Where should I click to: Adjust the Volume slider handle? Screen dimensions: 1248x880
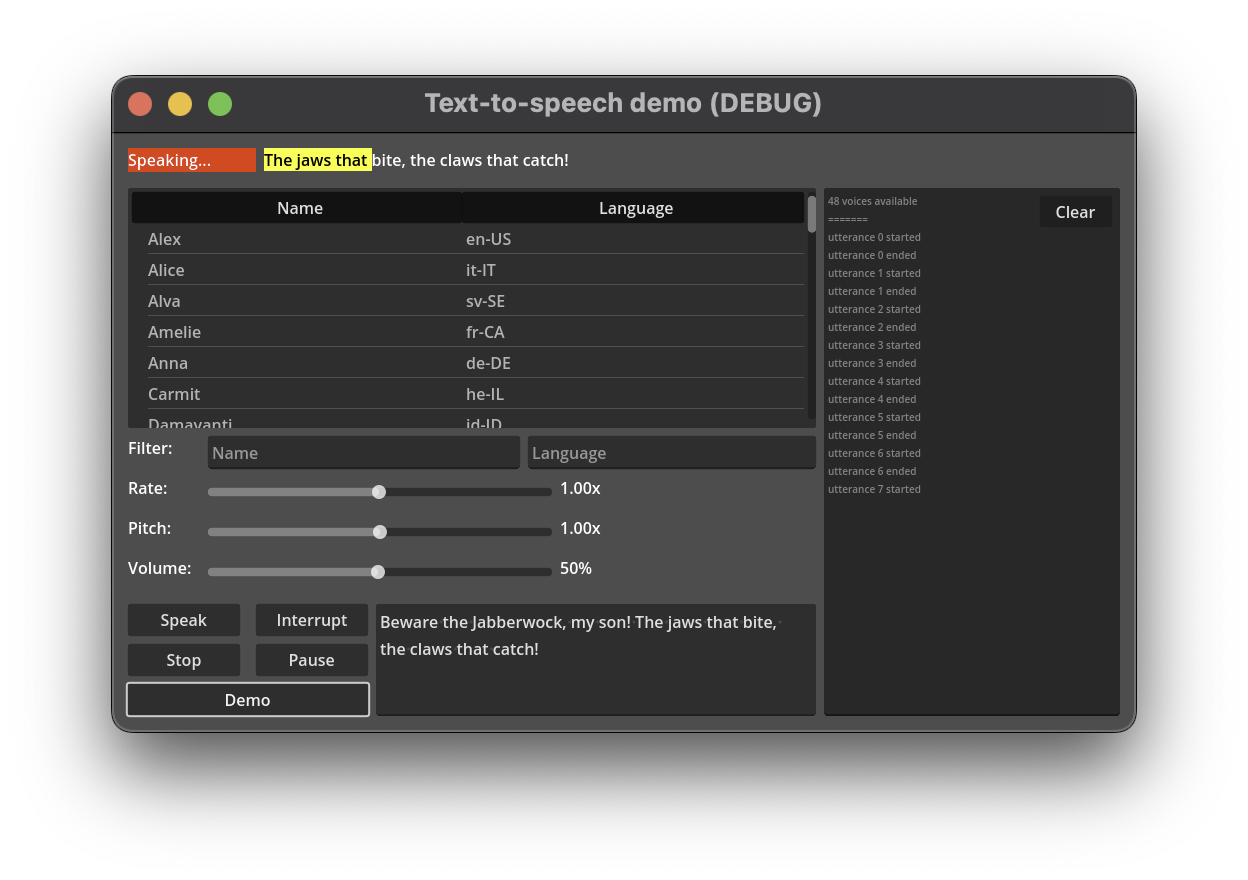click(377, 571)
